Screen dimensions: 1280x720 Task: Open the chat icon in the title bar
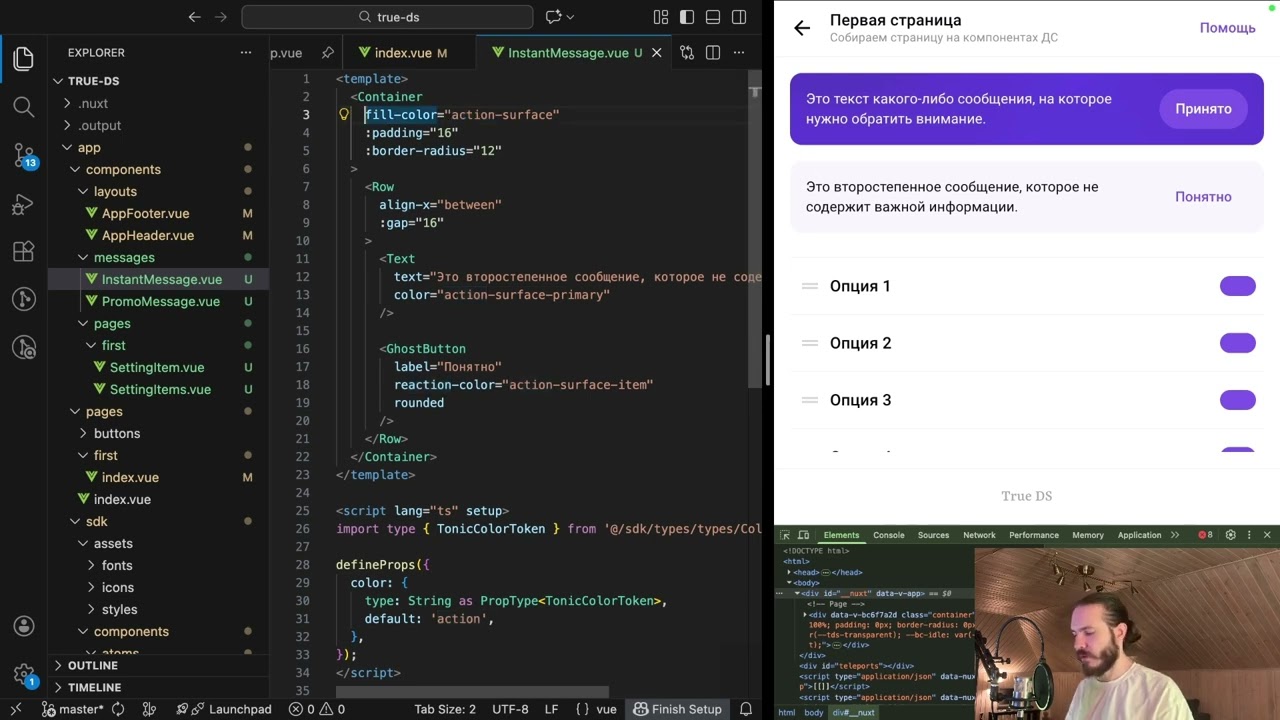554,17
